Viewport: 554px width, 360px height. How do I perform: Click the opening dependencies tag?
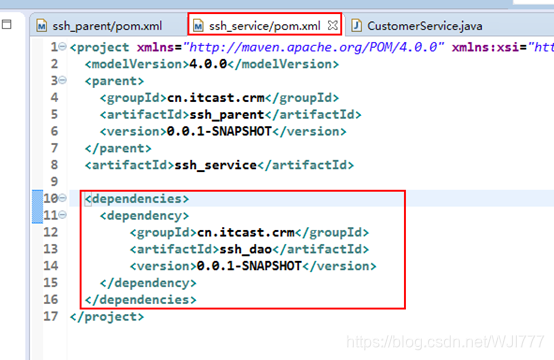coord(137,199)
